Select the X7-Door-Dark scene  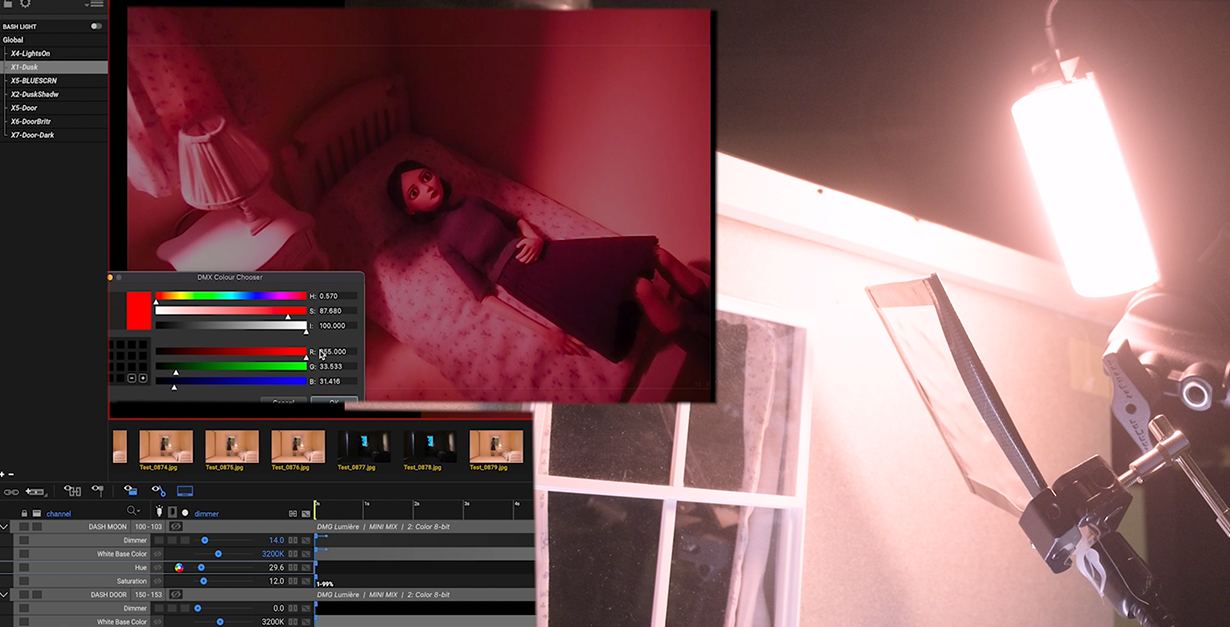[32, 134]
